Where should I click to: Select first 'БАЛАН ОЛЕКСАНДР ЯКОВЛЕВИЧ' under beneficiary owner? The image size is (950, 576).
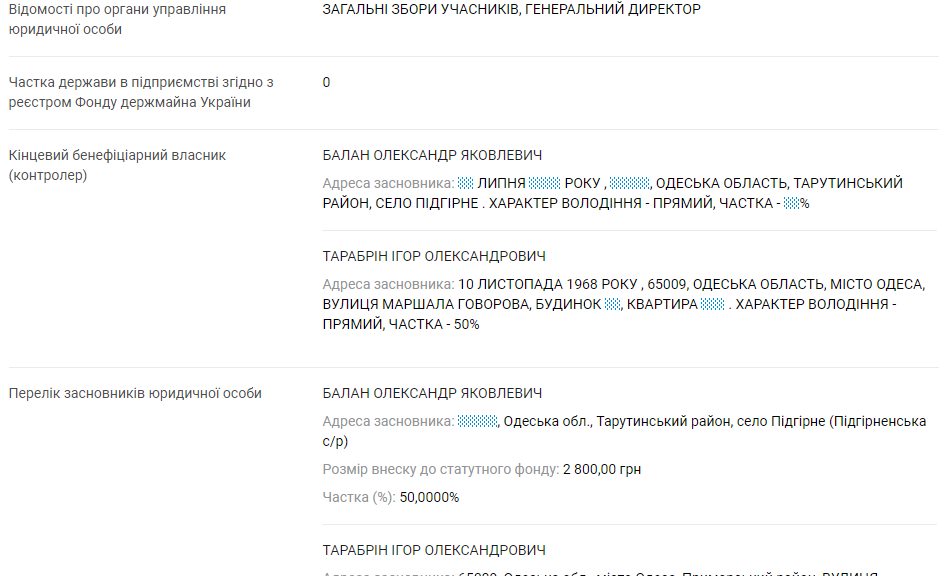[x=432, y=155]
